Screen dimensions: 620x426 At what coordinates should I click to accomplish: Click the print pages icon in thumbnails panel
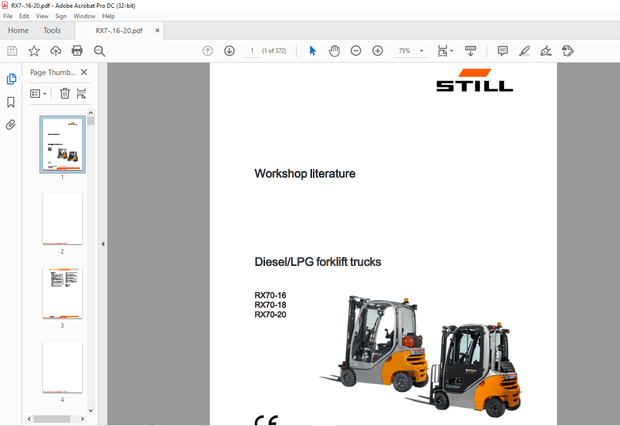pos(81,94)
